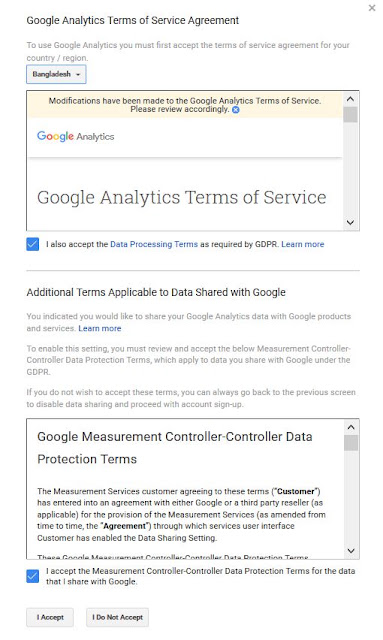383x640 pixels.
Task: Click the Google Measurement Controller-Controller Data Protection Terms heading
Action: coord(175,448)
